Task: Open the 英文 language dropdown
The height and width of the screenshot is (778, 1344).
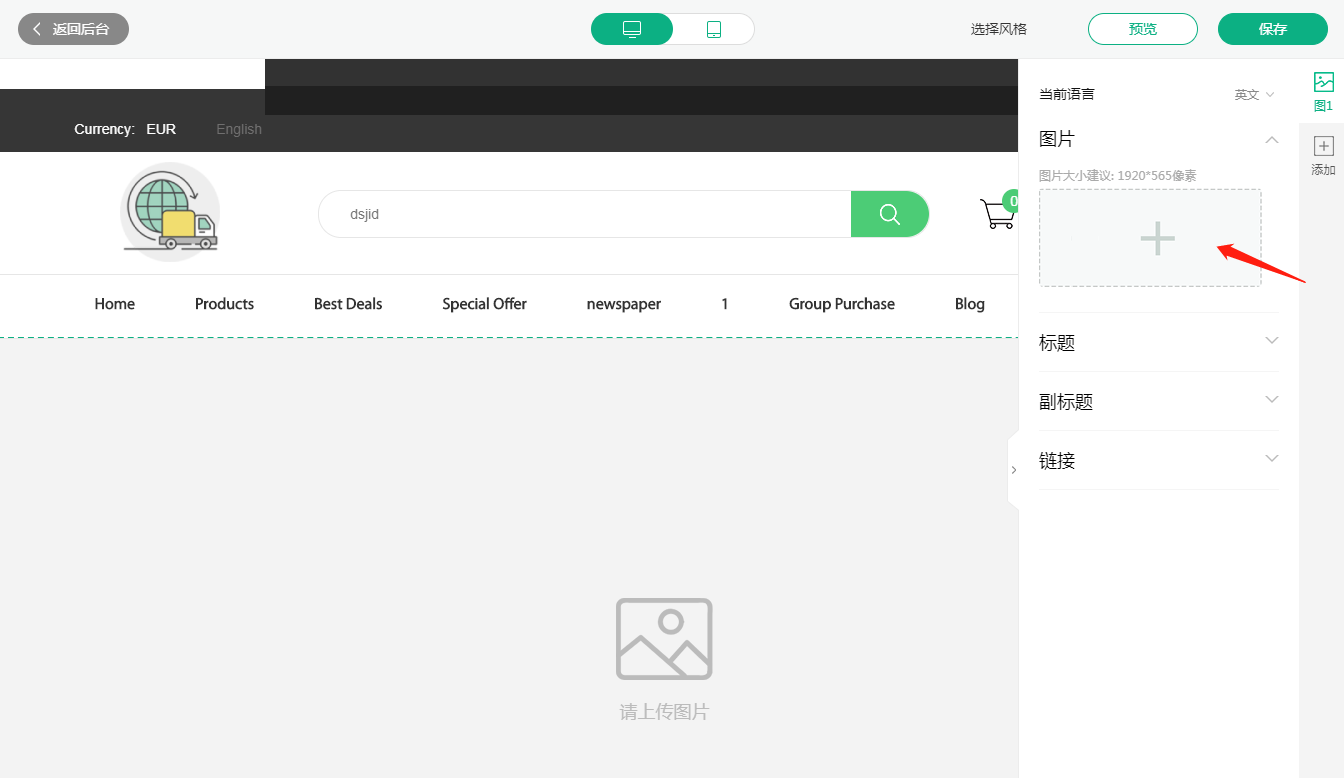Action: 1254,94
